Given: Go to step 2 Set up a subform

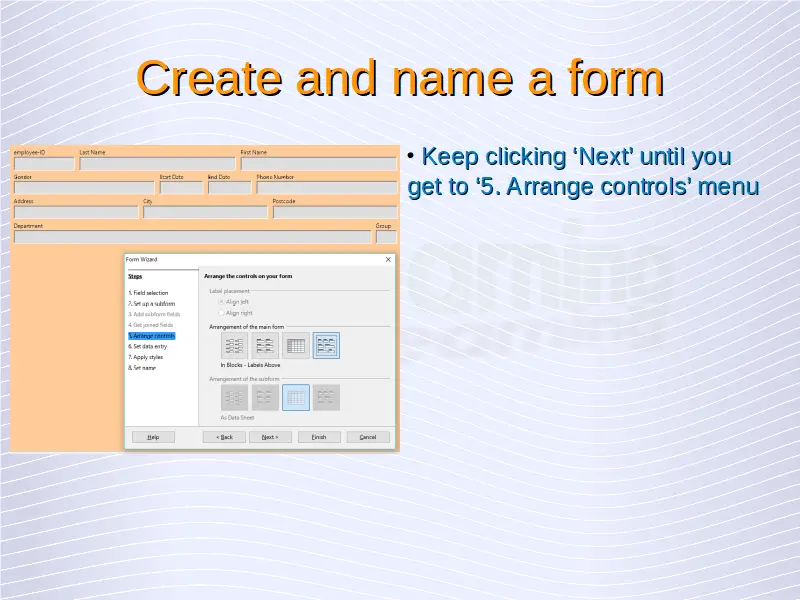Looking at the screenshot, I should (152, 304).
